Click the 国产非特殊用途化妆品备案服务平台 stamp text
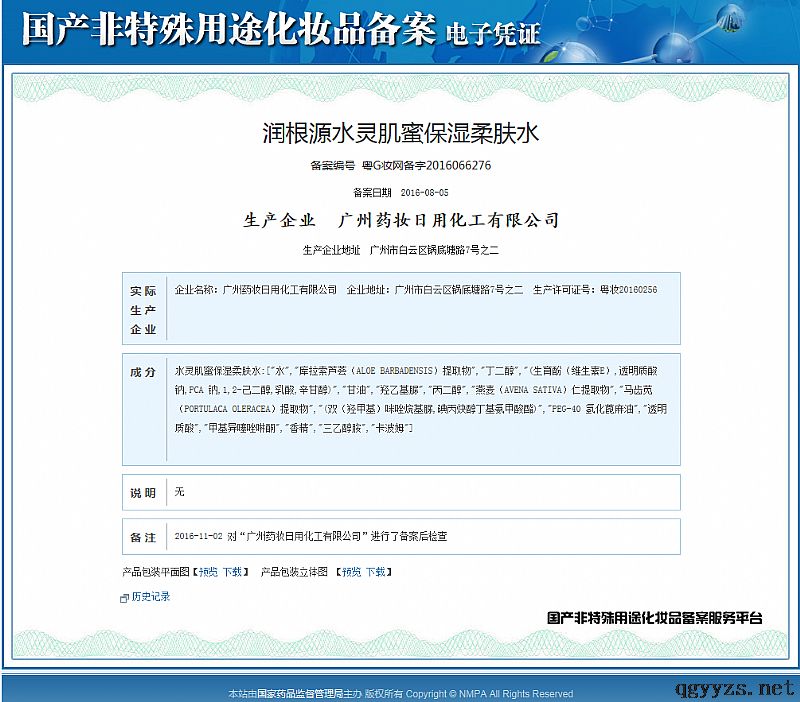 [x=655, y=618]
